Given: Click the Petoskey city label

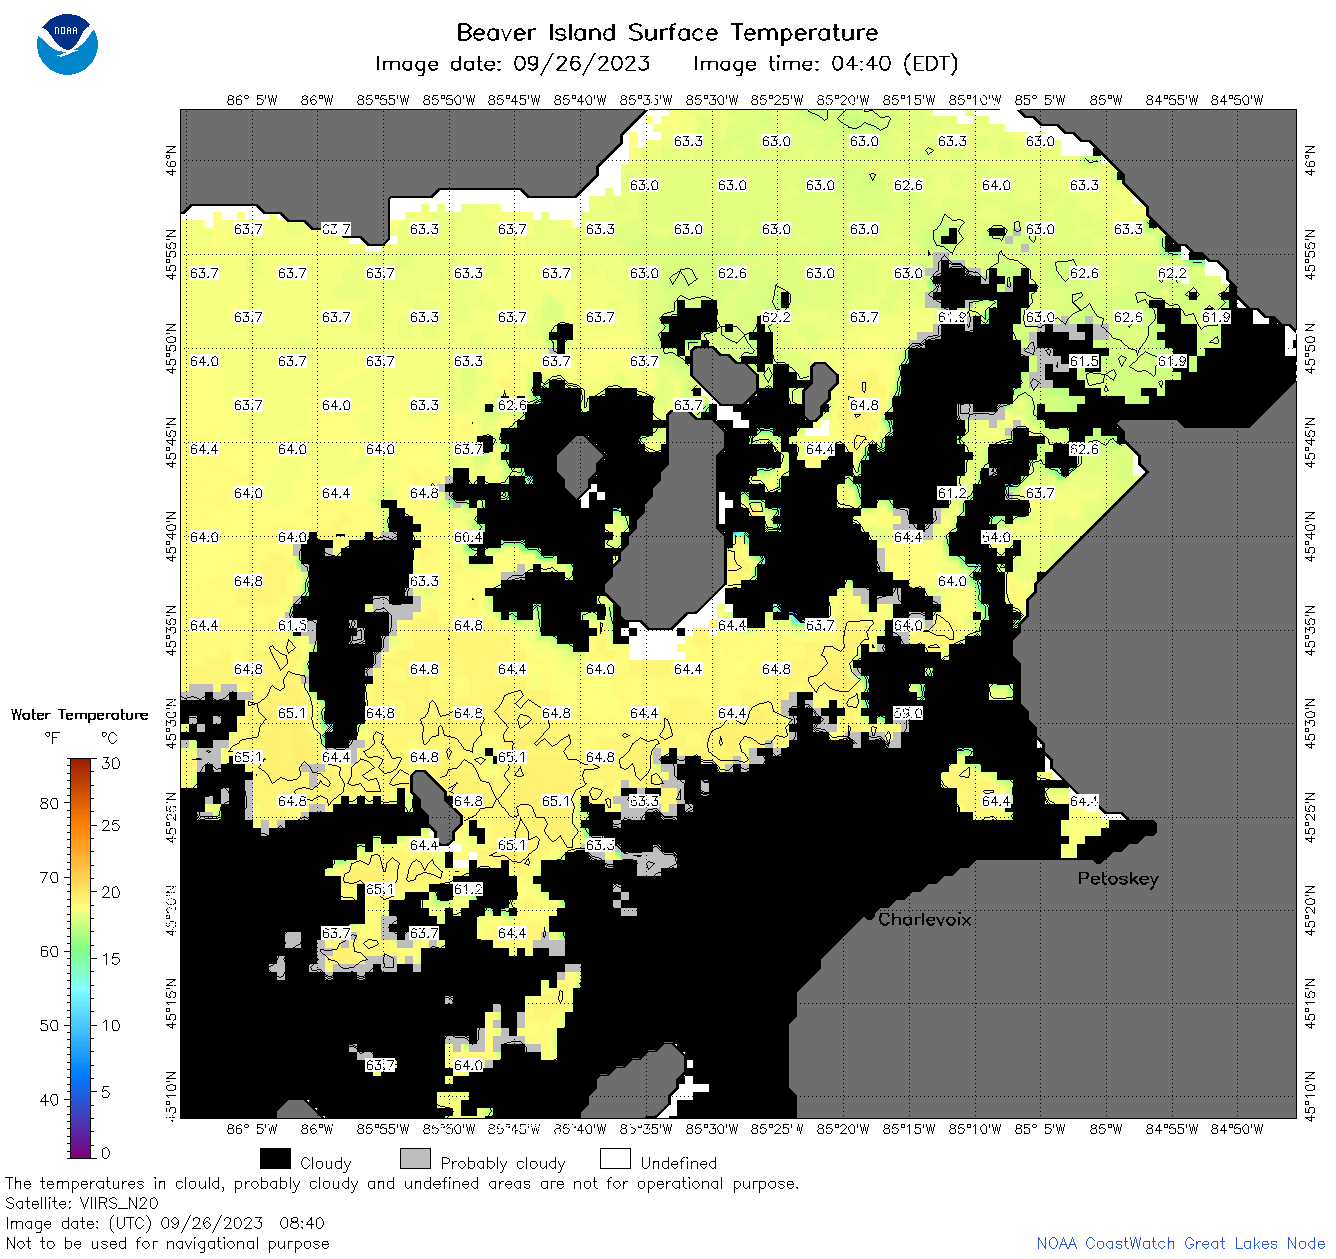Looking at the screenshot, I should click(1118, 879).
